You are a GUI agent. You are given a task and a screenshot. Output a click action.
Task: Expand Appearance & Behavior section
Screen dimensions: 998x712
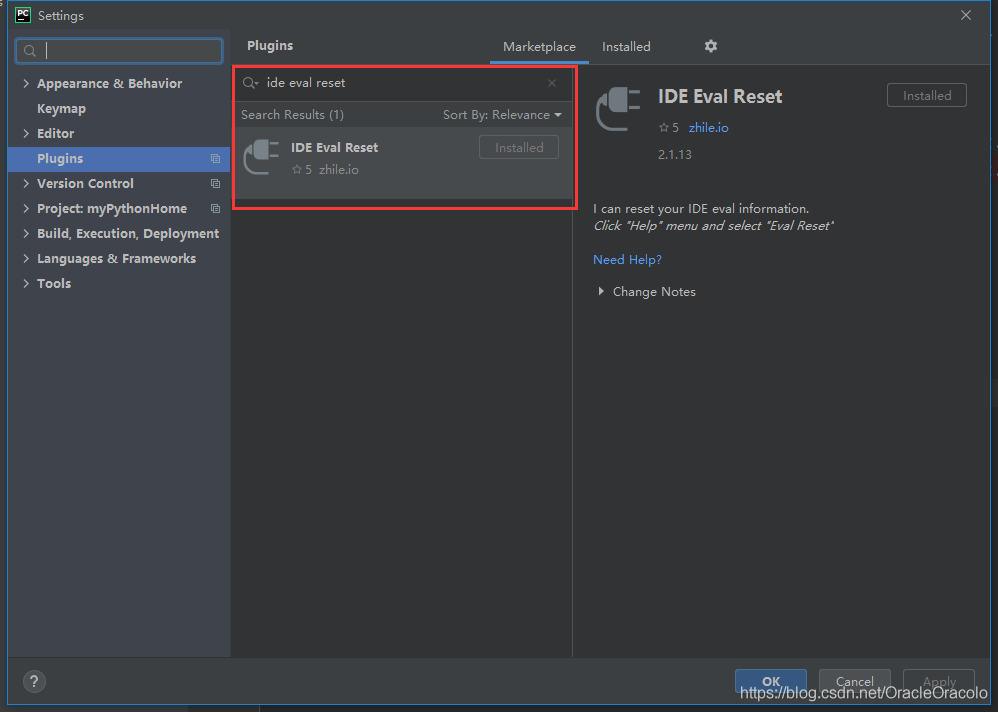point(26,83)
